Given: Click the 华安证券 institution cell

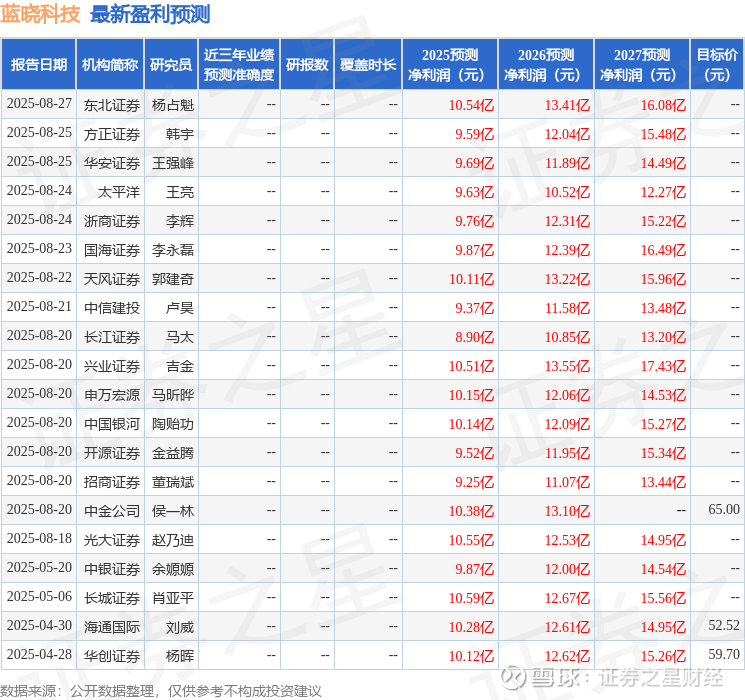Looking at the screenshot, I should pyautogui.click(x=112, y=163).
